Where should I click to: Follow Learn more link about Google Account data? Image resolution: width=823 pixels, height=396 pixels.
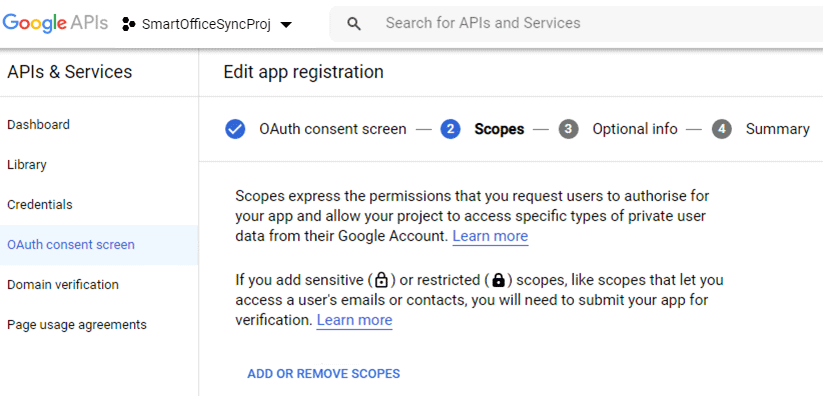pos(490,236)
